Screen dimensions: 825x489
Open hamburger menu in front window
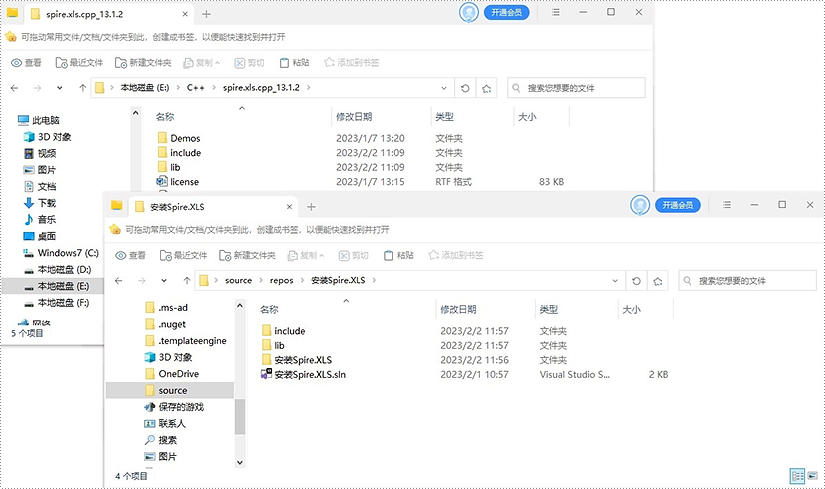pyautogui.click(x=727, y=205)
